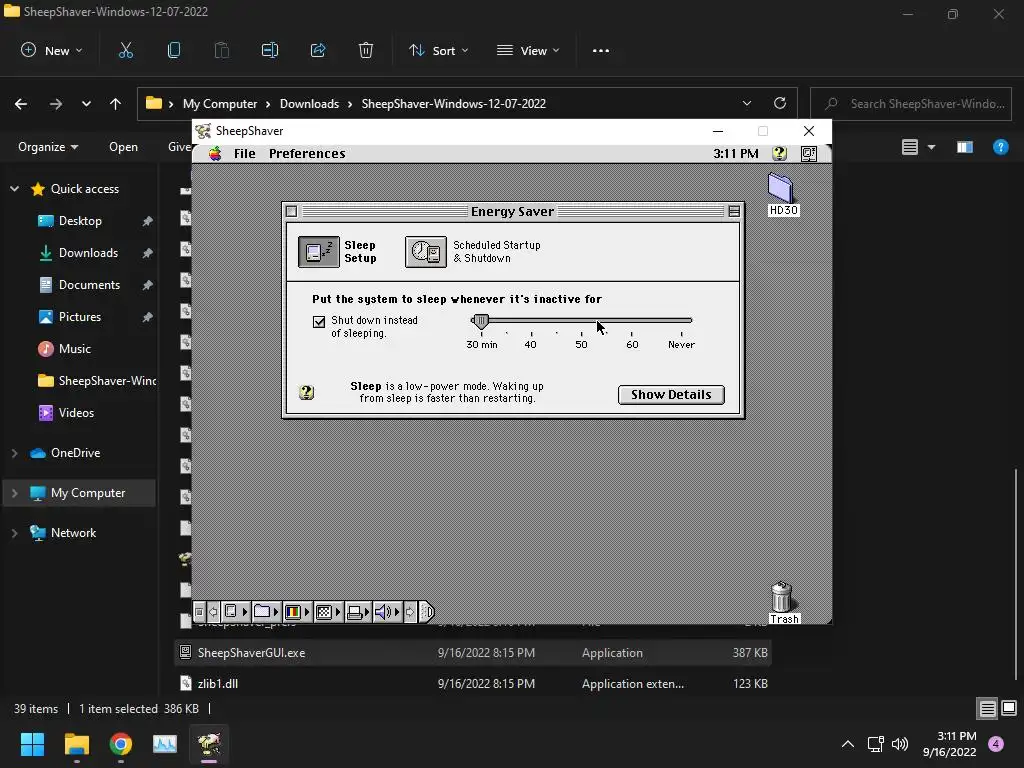Image resolution: width=1024 pixels, height=768 pixels.
Task: Go up one folder in Explorer
Action: pos(116,104)
